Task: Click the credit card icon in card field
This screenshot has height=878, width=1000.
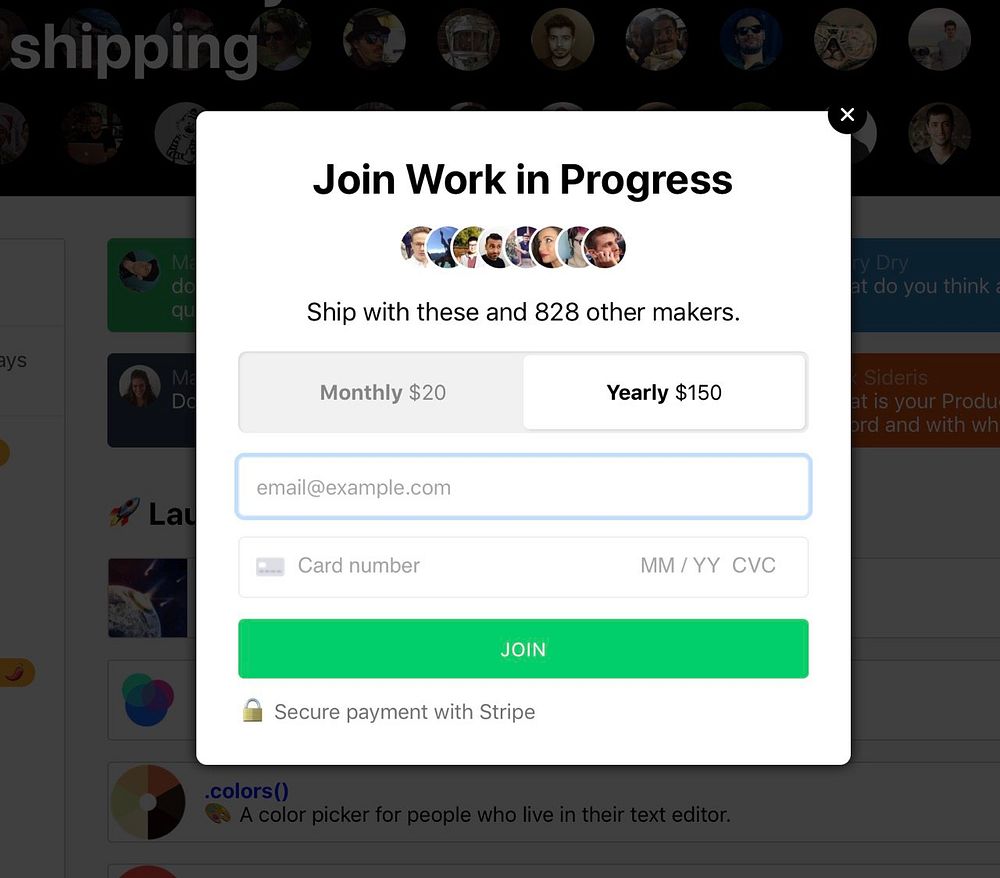Action: click(270, 566)
